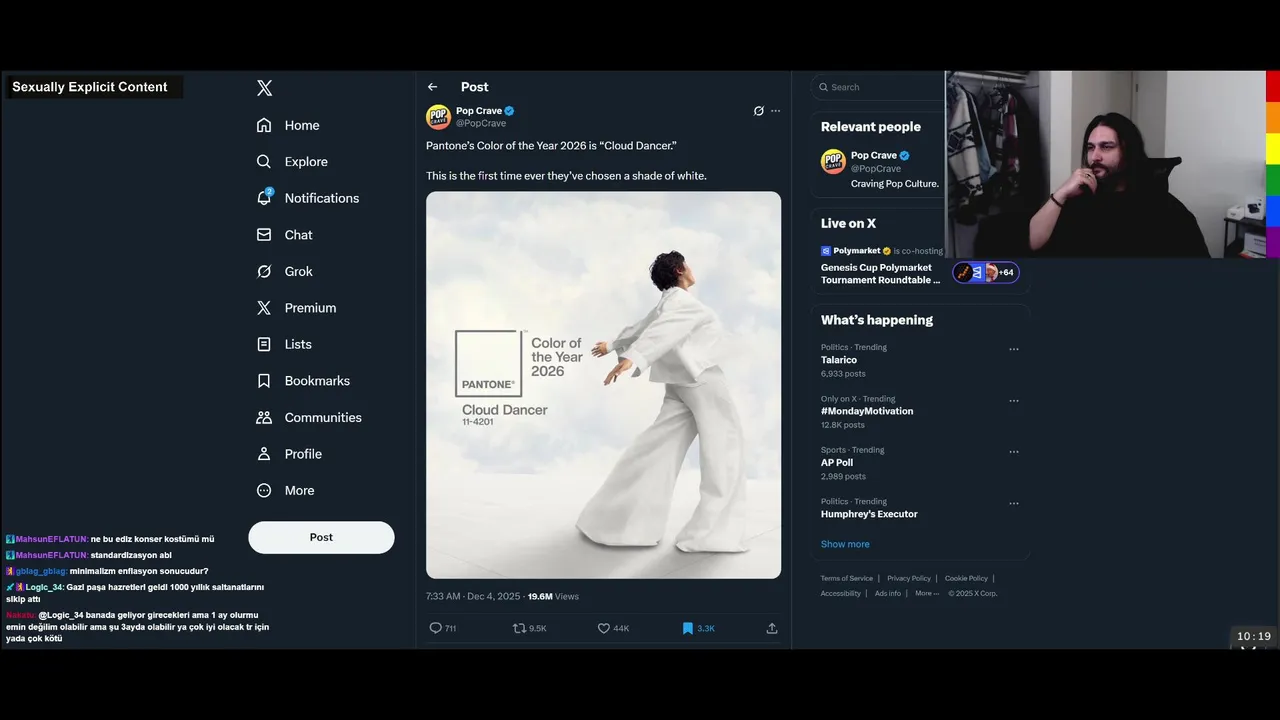Viewport: 1280px width, 720px height.
Task: Expand the footer More menu
Action: pyautogui.click(x=926, y=593)
